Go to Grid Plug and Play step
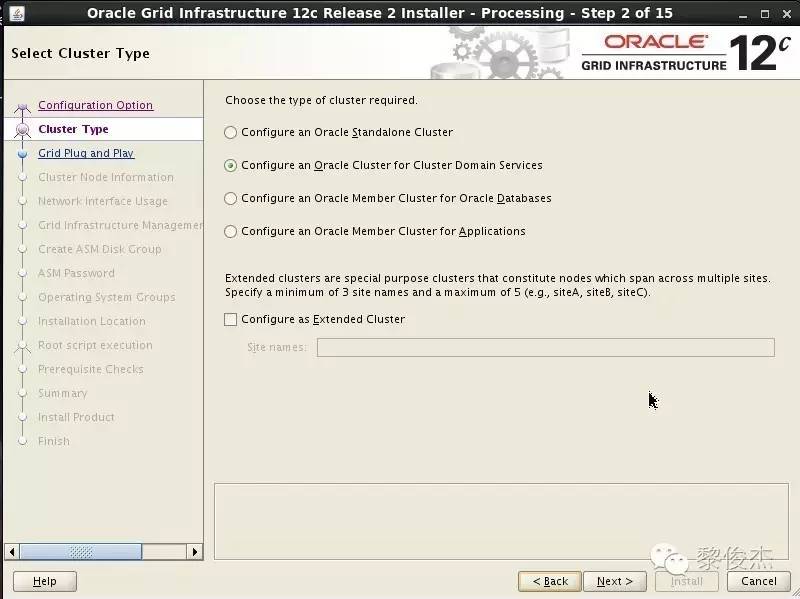The width and height of the screenshot is (800, 599). (x=86, y=153)
